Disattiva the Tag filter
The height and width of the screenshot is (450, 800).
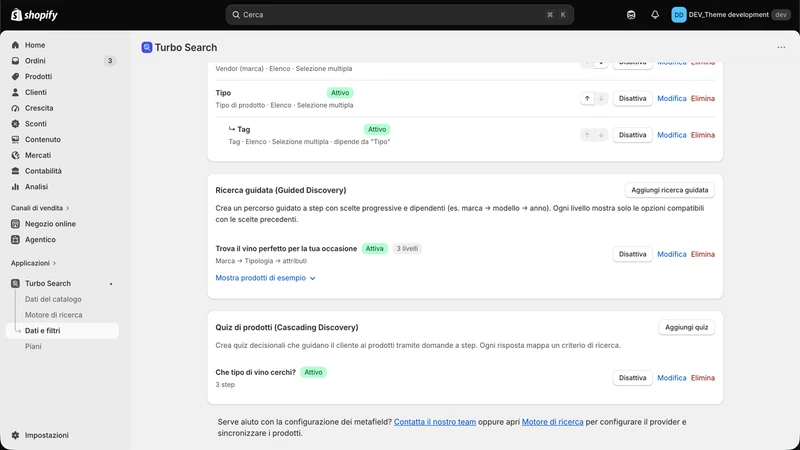(x=632, y=135)
